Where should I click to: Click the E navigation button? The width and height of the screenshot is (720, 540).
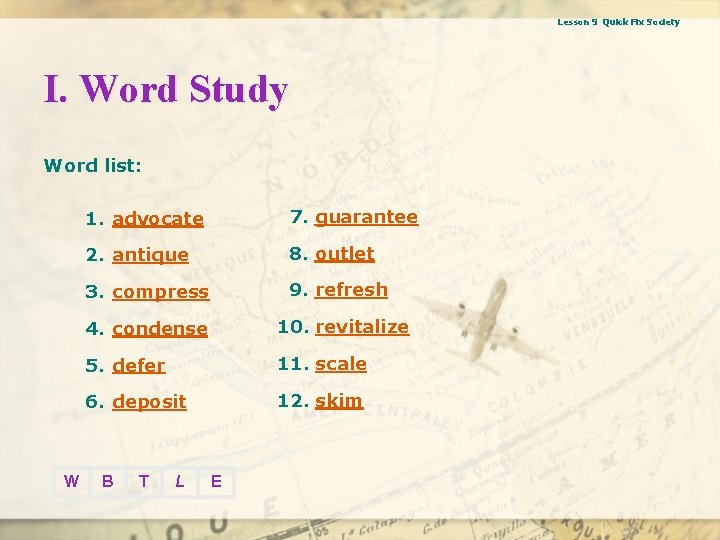coord(216,482)
